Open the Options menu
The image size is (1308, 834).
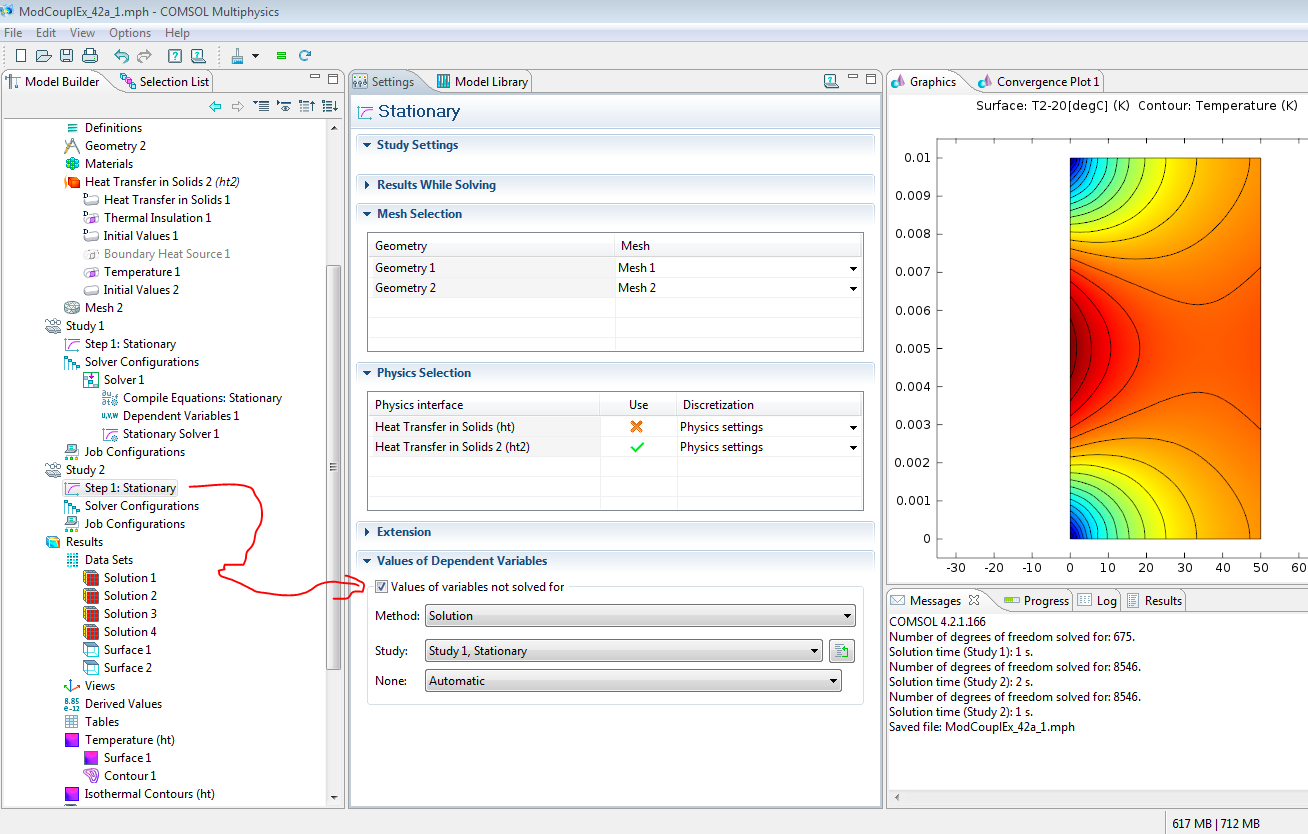[x=130, y=33]
